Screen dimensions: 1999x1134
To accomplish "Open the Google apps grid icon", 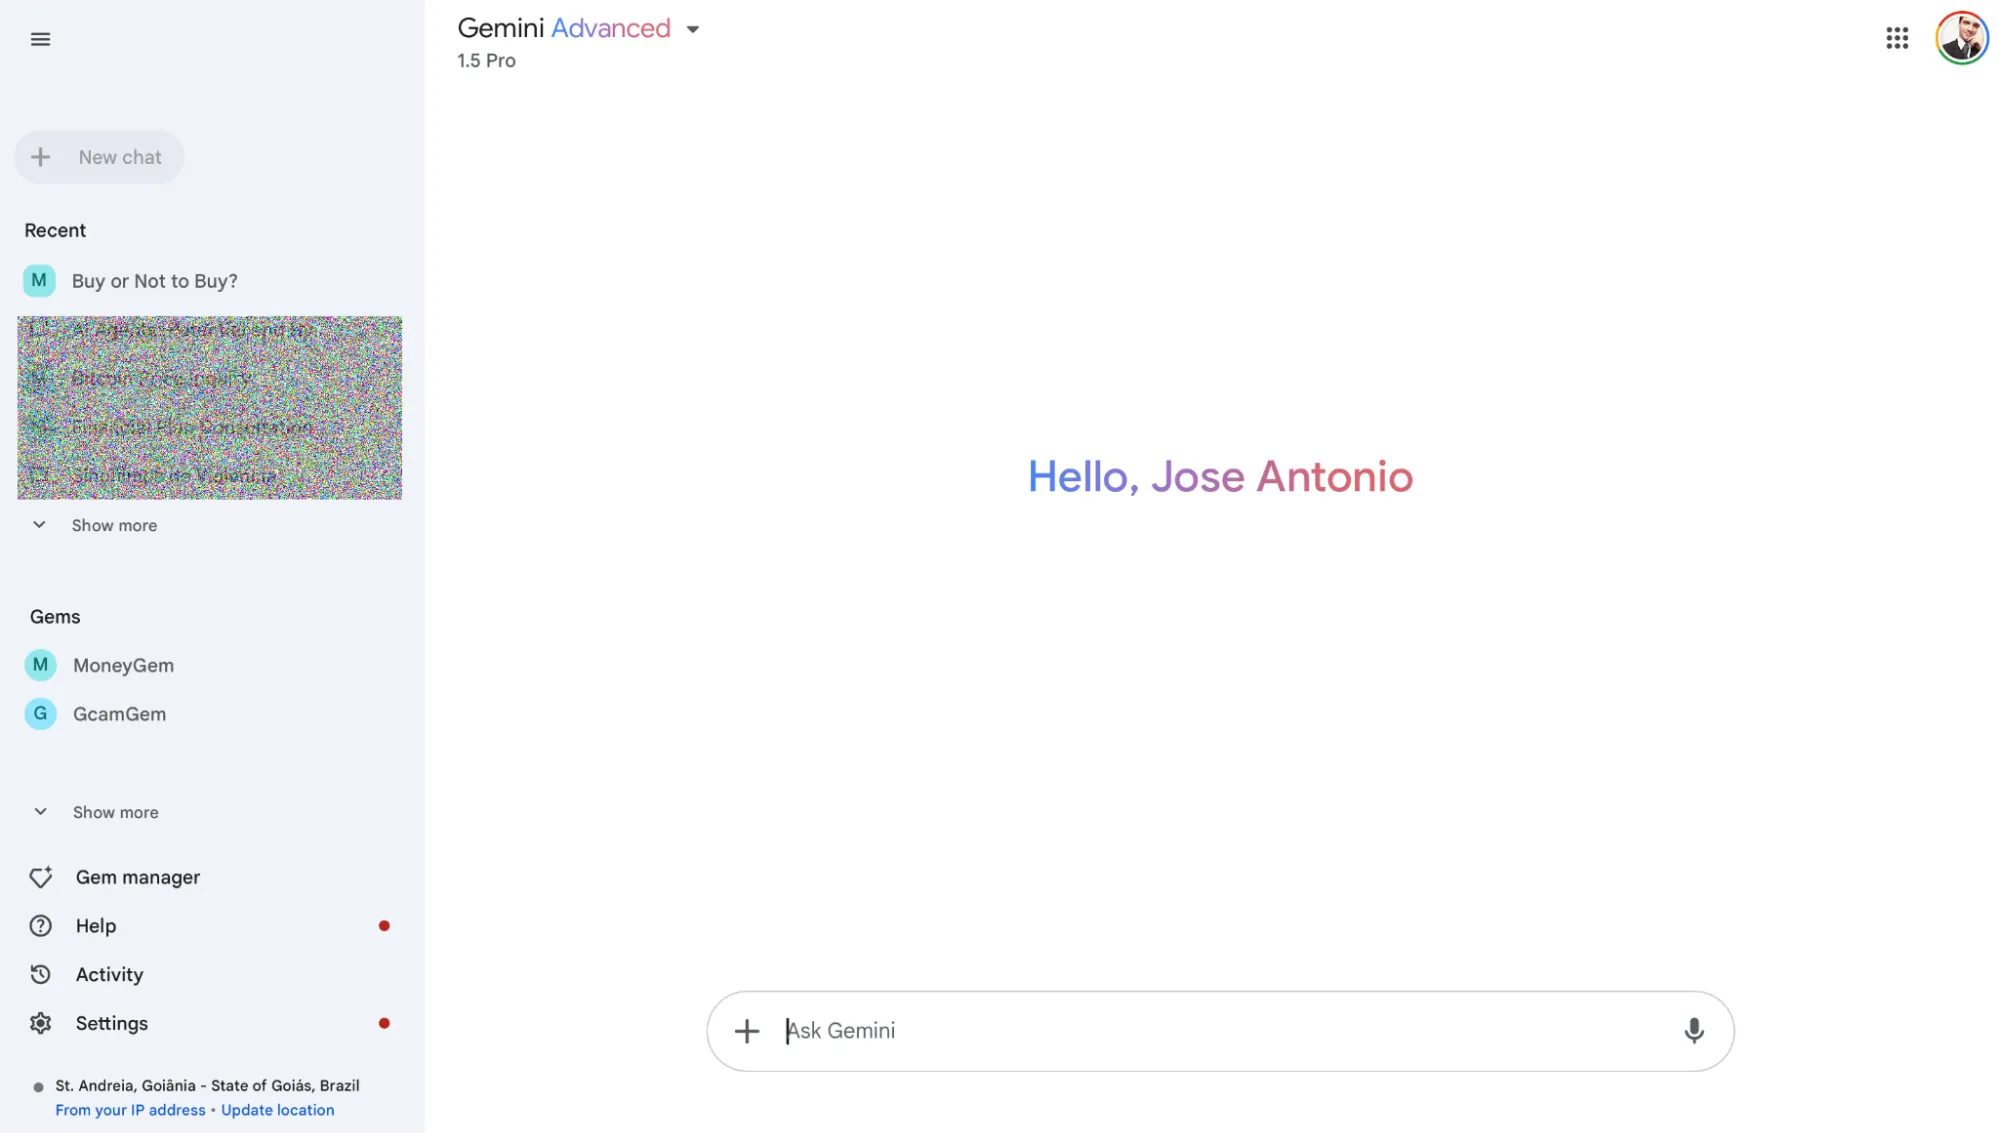I will click(x=1896, y=38).
